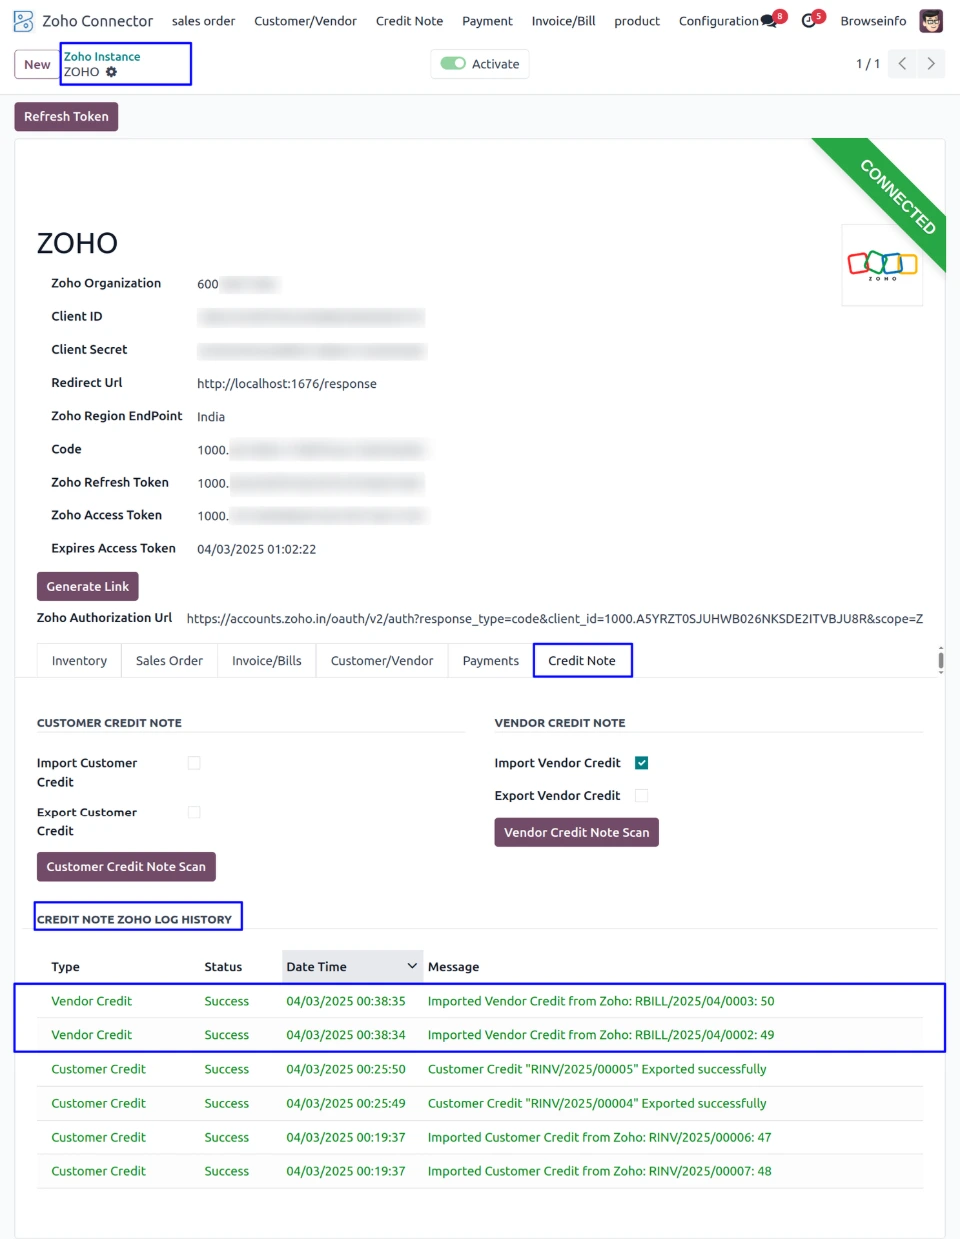Uncheck Import Vendor Credit checkbox
The width and height of the screenshot is (960, 1239).
642,763
